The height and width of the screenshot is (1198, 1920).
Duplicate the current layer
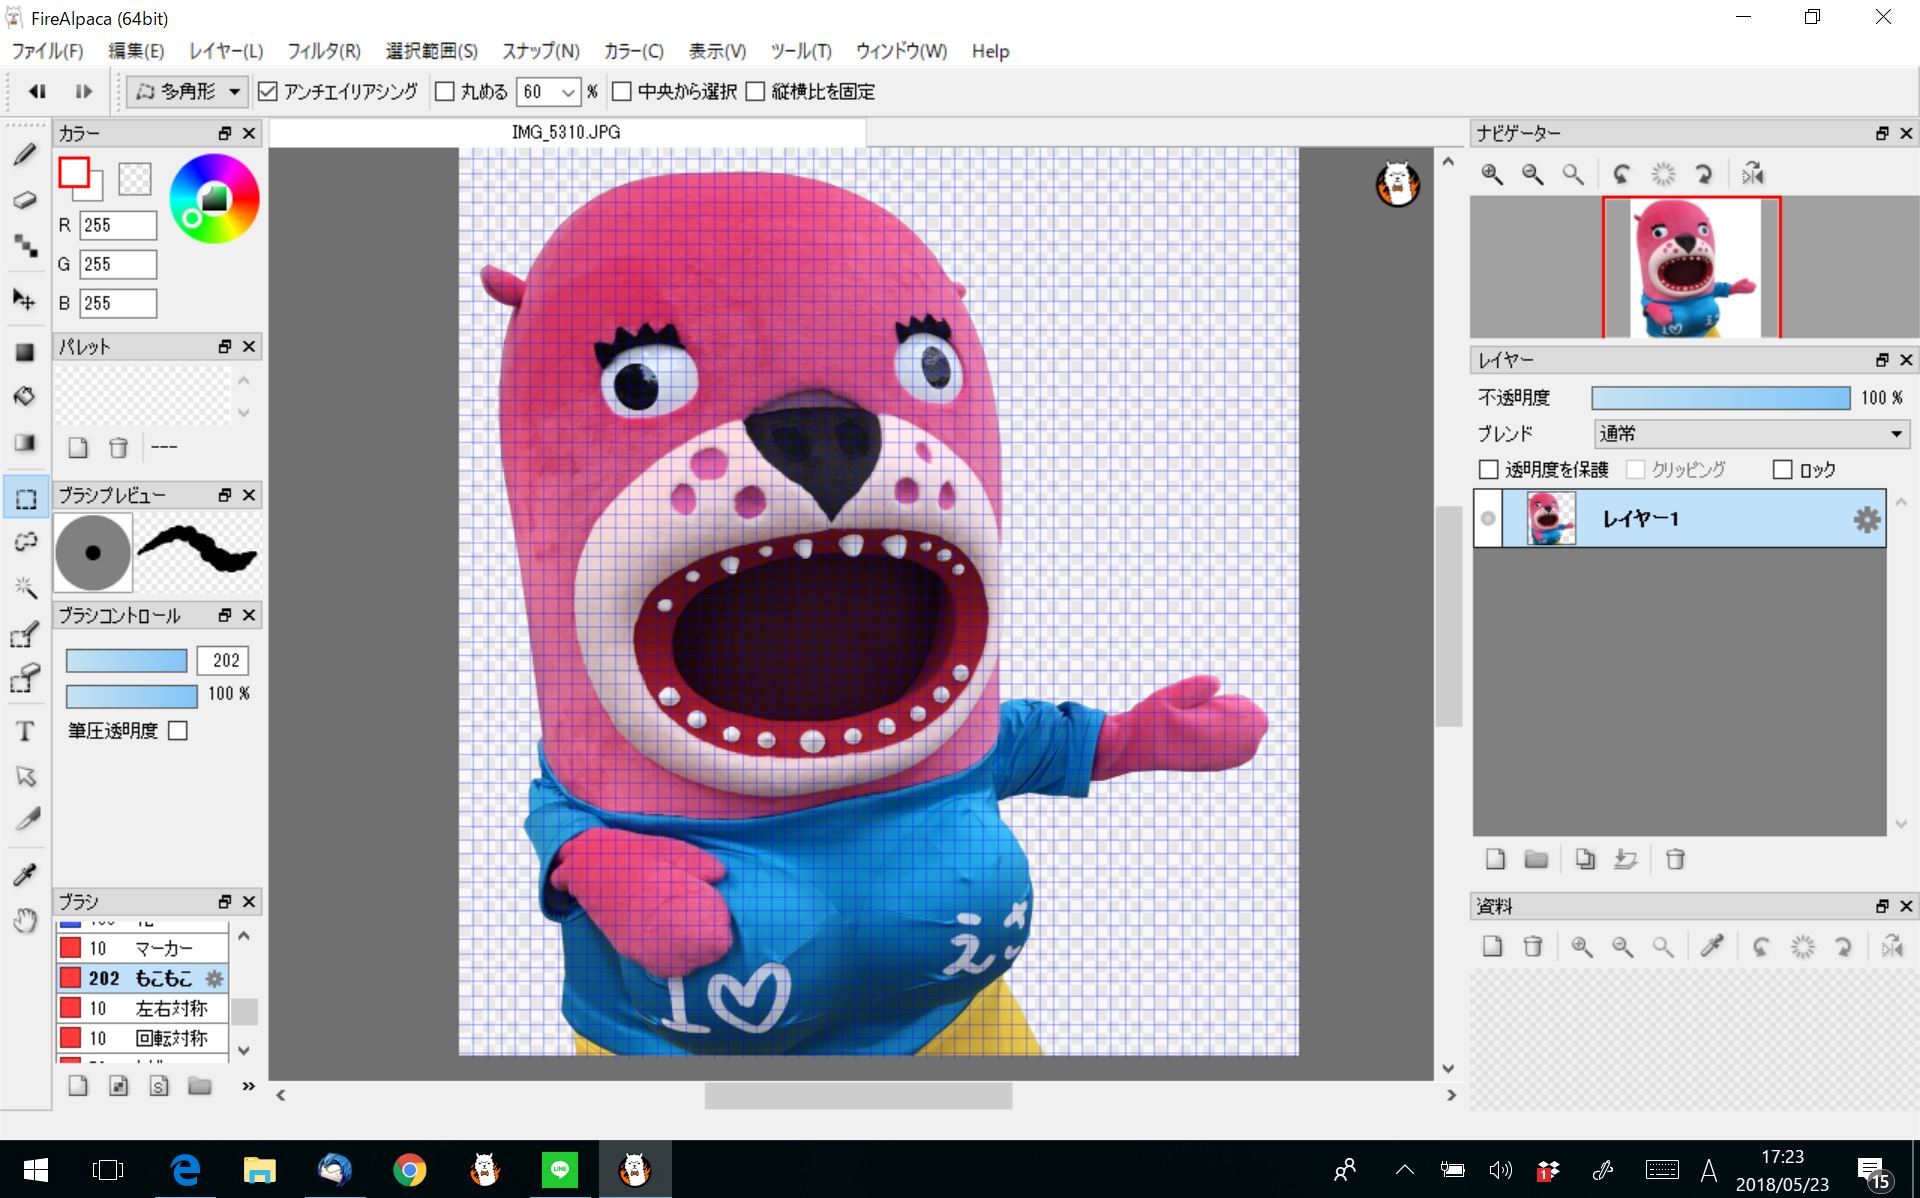point(1585,859)
